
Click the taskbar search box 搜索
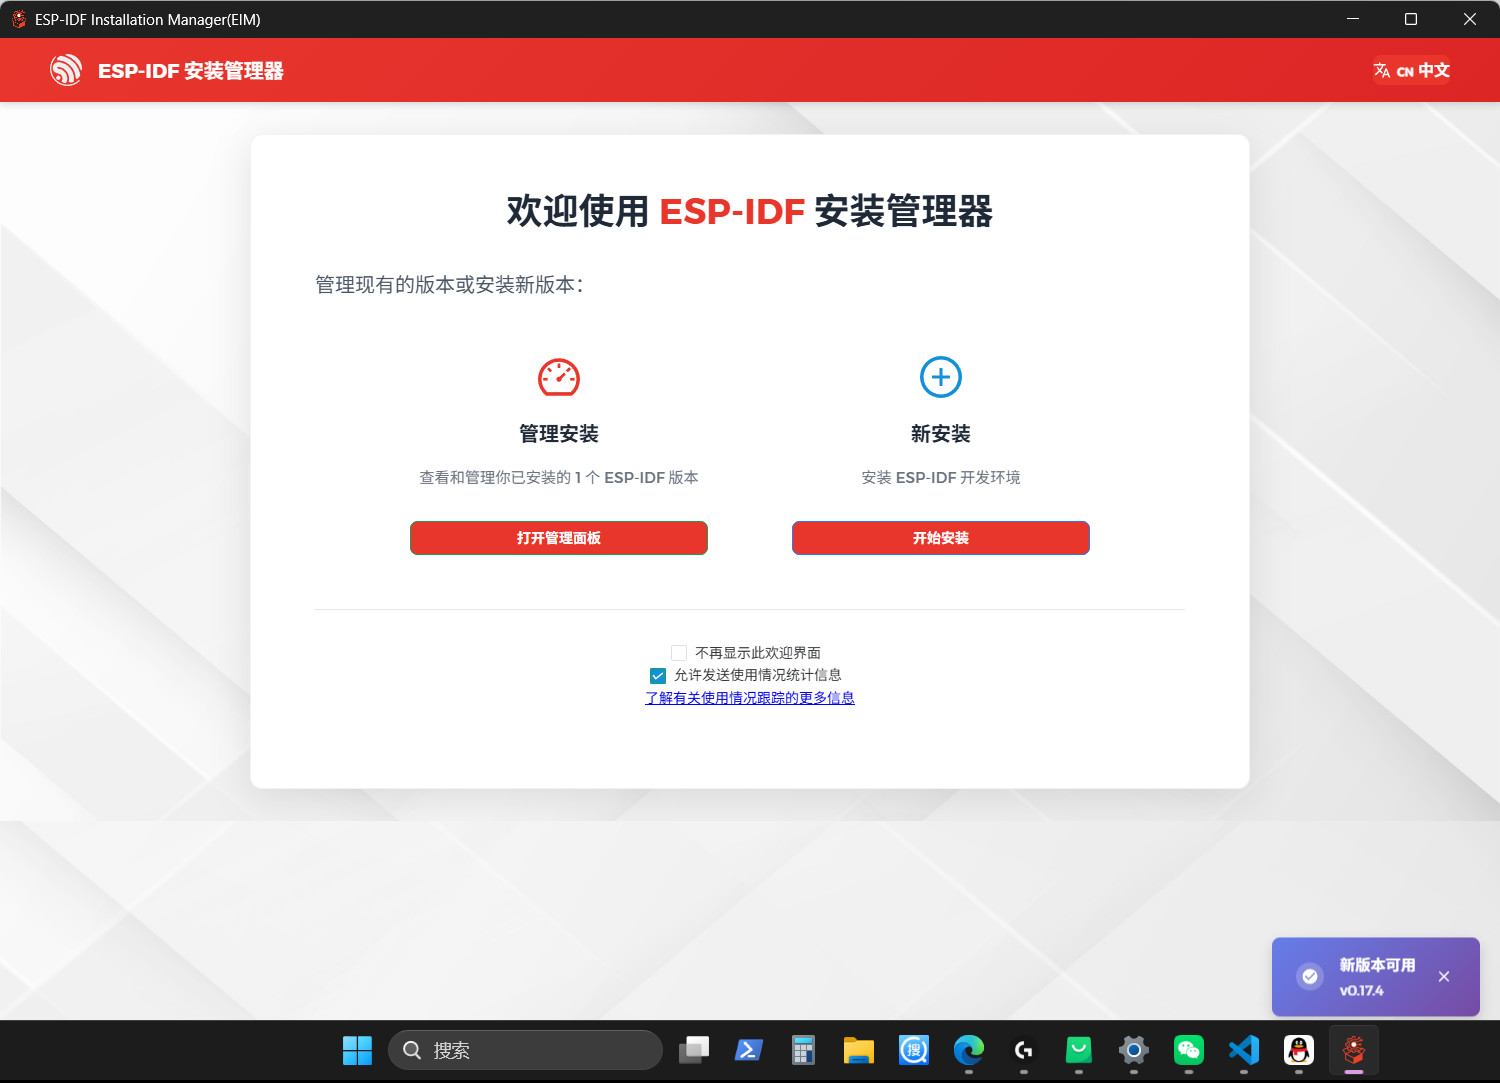[x=525, y=1050]
